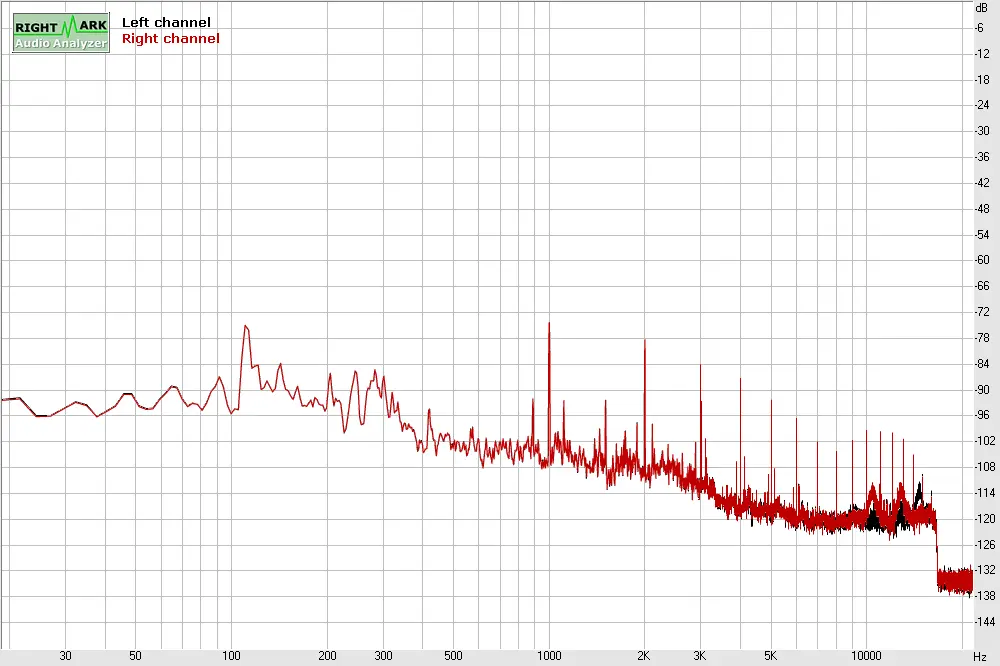Click the 200 Hz frequency label
The height and width of the screenshot is (666, 1000).
coord(327,656)
